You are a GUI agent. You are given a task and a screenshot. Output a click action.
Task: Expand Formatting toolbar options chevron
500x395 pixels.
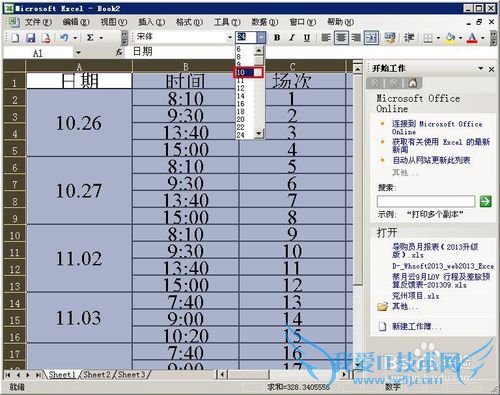[x=493, y=38]
